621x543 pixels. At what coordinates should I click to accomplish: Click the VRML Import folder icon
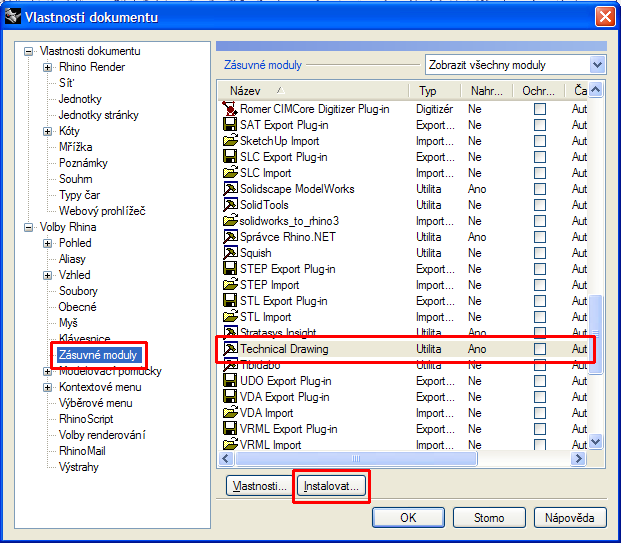click(x=230, y=445)
